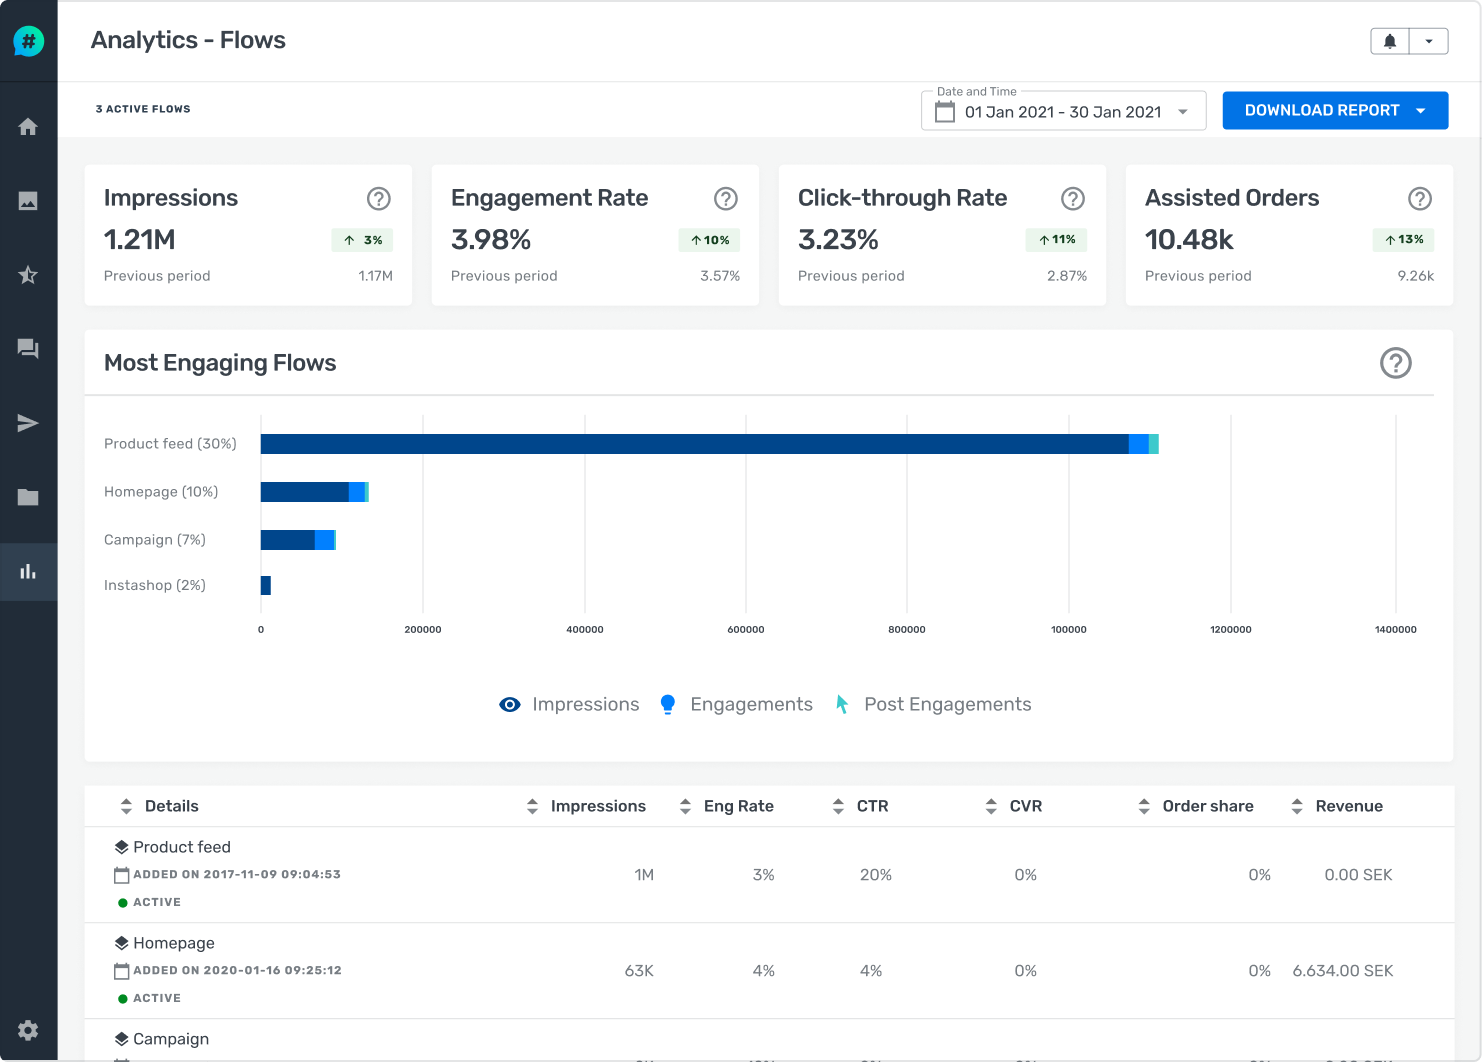This screenshot has width=1482, height=1062.
Task: Click the home icon in sidebar
Action: tap(28, 127)
